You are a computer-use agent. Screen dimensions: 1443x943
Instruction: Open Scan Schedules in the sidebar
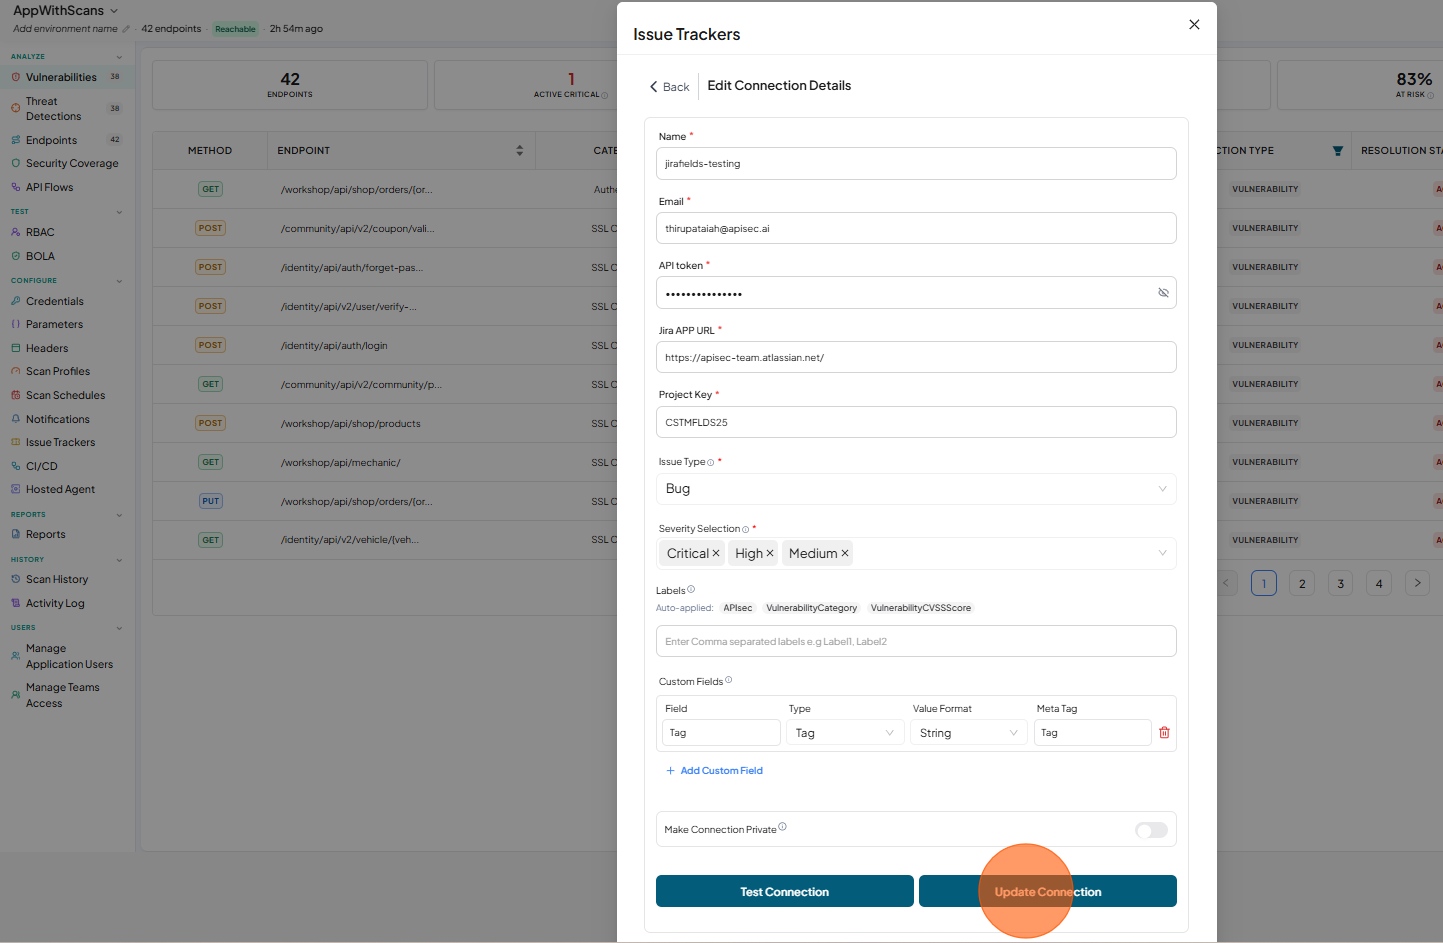tap(65, 395)
